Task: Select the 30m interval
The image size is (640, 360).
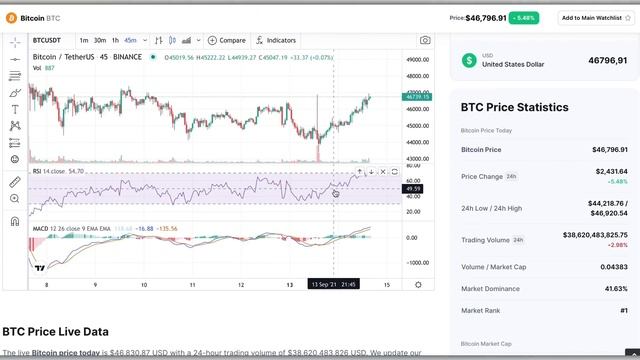Action: (x=100, y=40)
